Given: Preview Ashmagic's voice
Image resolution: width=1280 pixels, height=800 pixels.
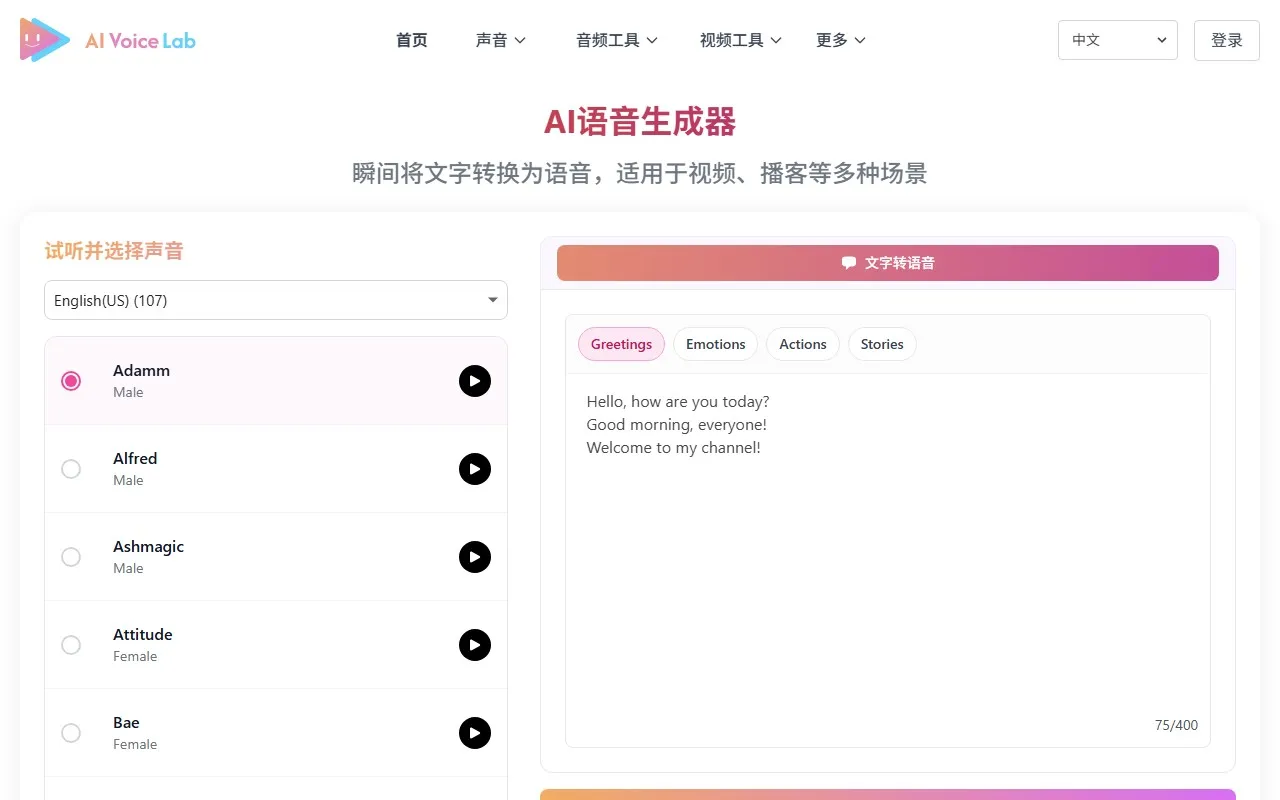Looking at the screenshot, I should (x=475, y=557).
